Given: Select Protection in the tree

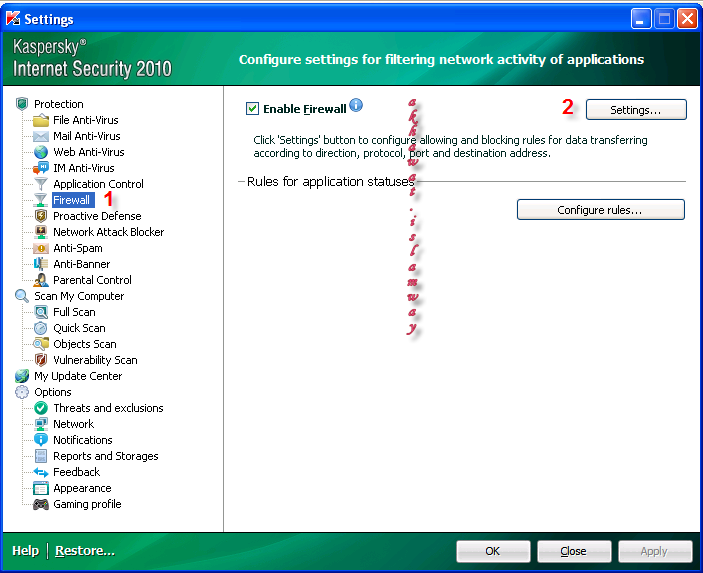Looking at the screenshot, I should tap(59, 104).
